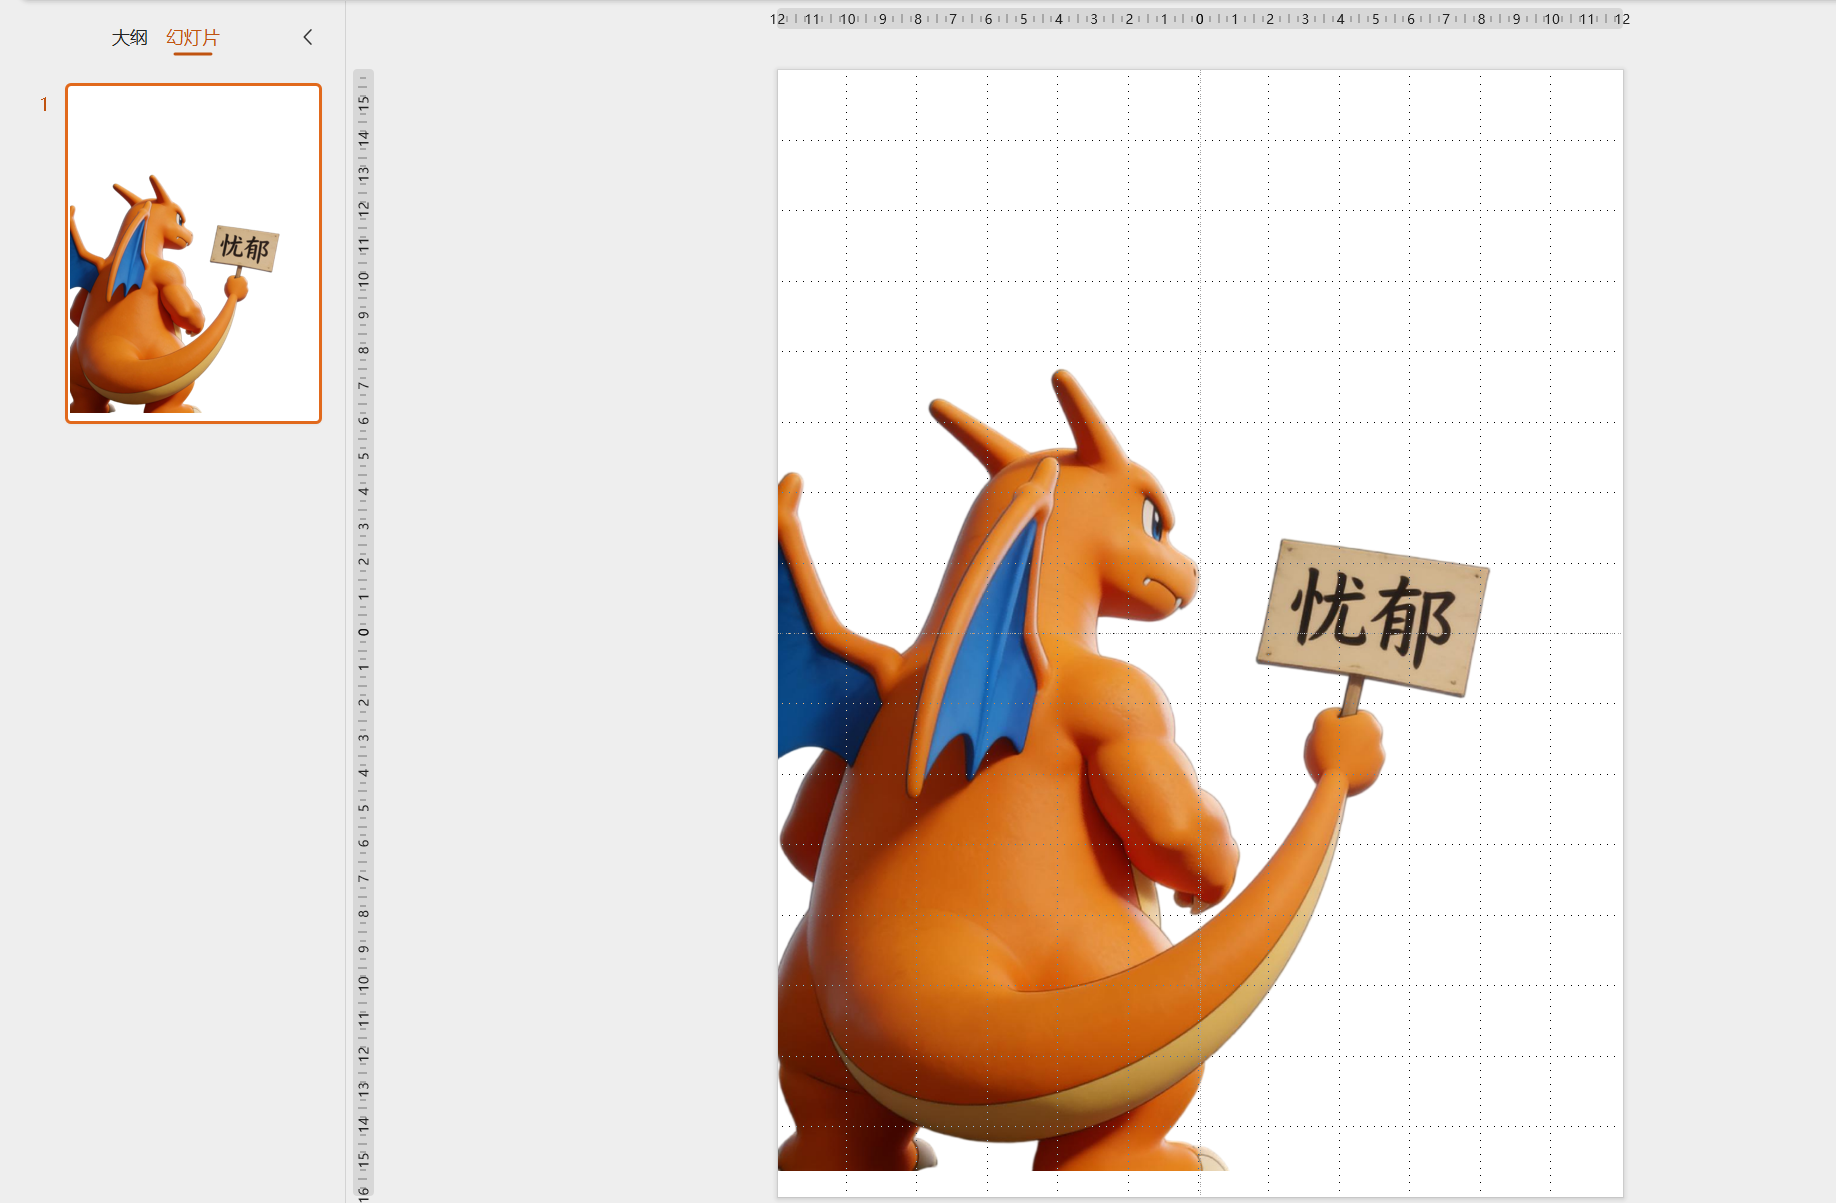Click the 15 mark at the top of the vertical ruler
The height and width of the screenshot is (1203, 1836).
pos(364,102)
